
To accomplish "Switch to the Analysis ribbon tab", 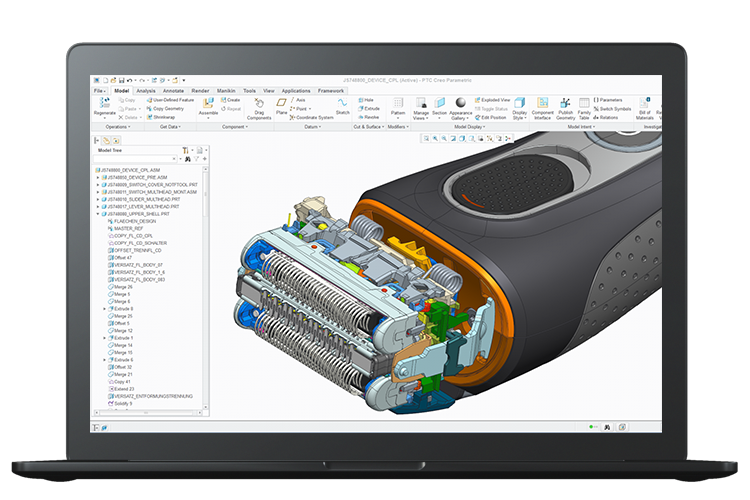I will 146,91.
